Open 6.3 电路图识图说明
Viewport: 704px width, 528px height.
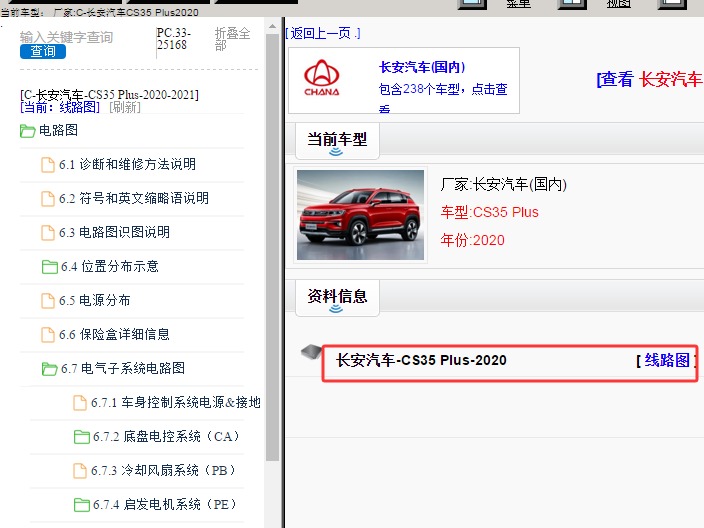click(x=114, y=232)
